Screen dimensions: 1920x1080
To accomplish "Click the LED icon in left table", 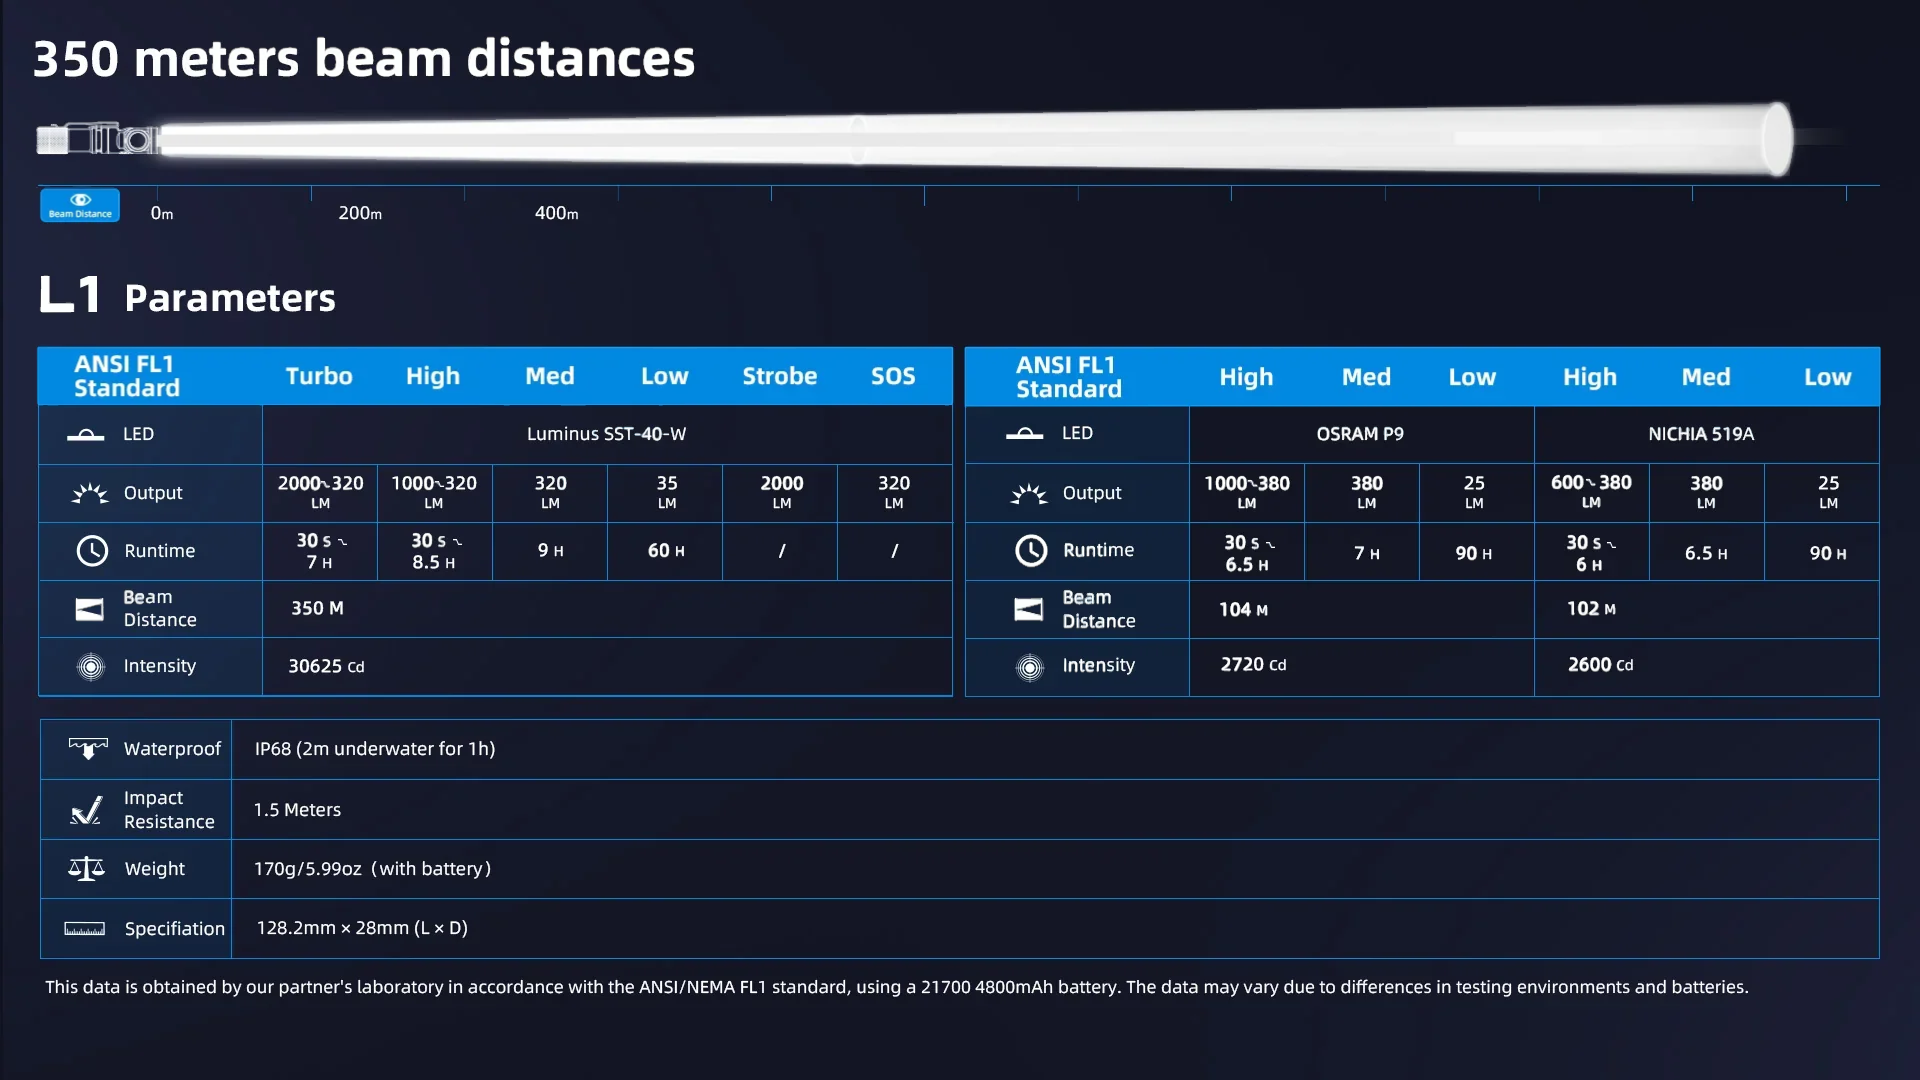I will (85, 434).
